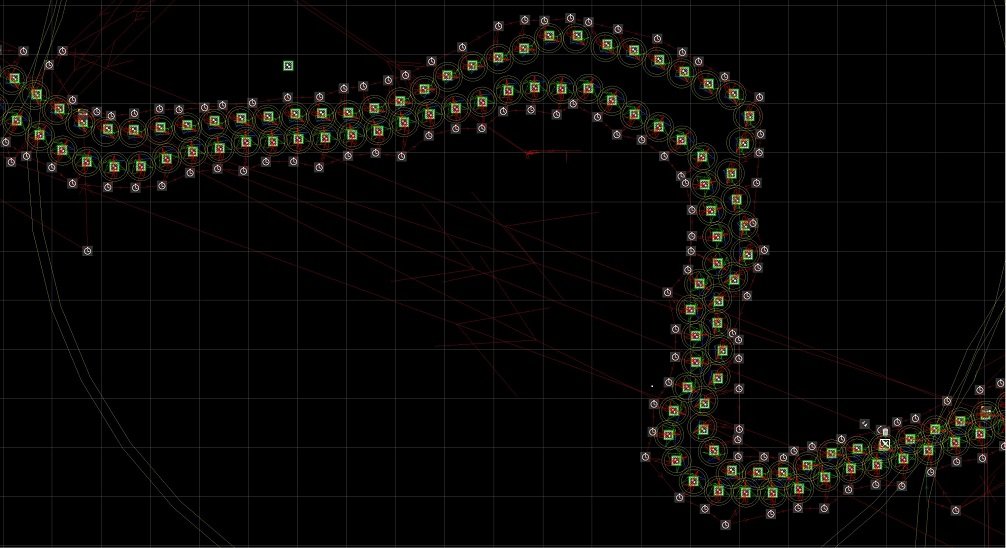The image size is (1006, 548).
Task: Select the lone green node away from the track
Action: 288,66
